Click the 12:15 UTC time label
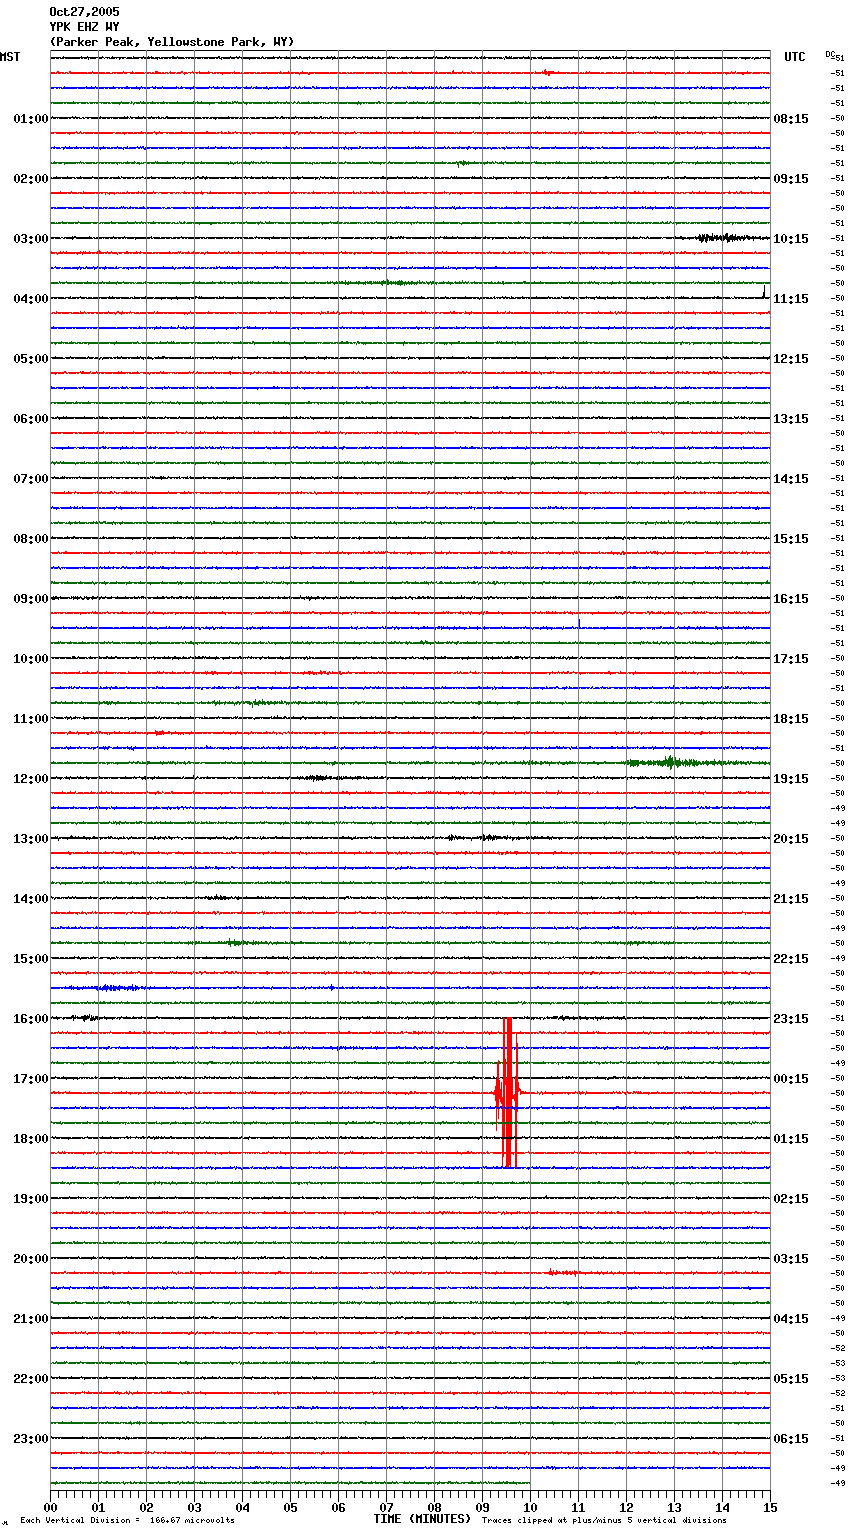 791,359
